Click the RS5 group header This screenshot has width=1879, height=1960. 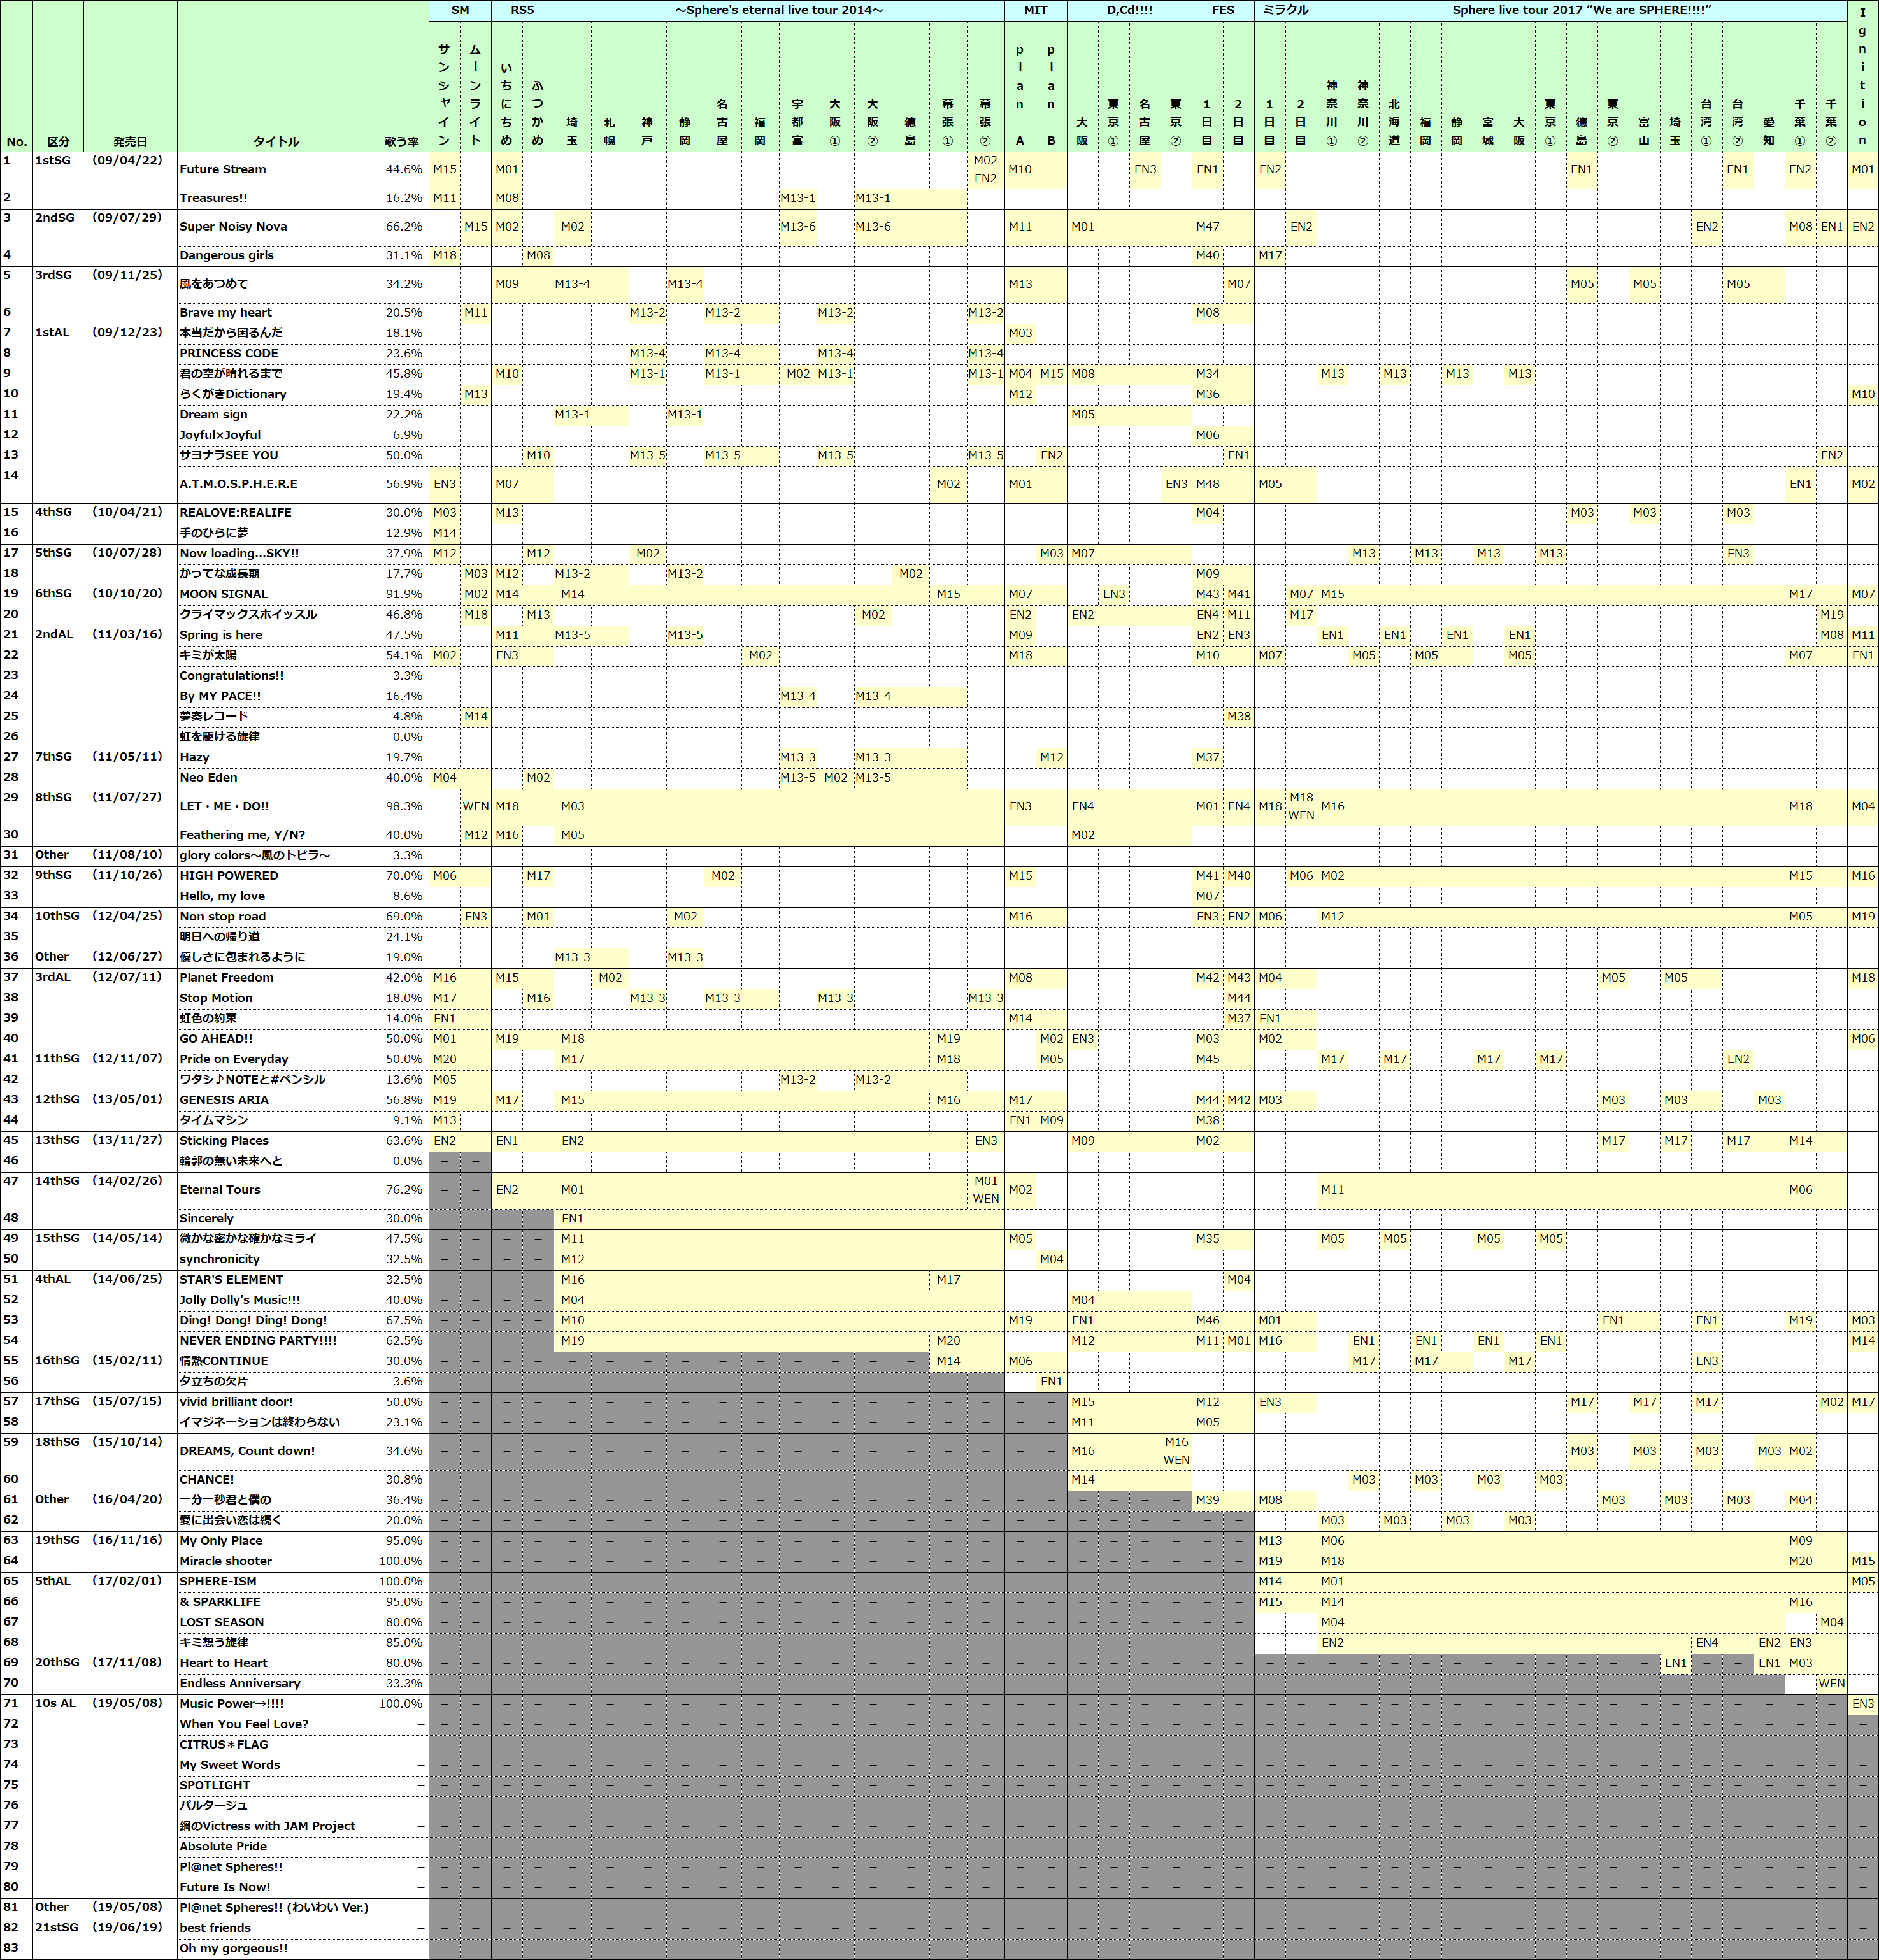tap(522, 10)
